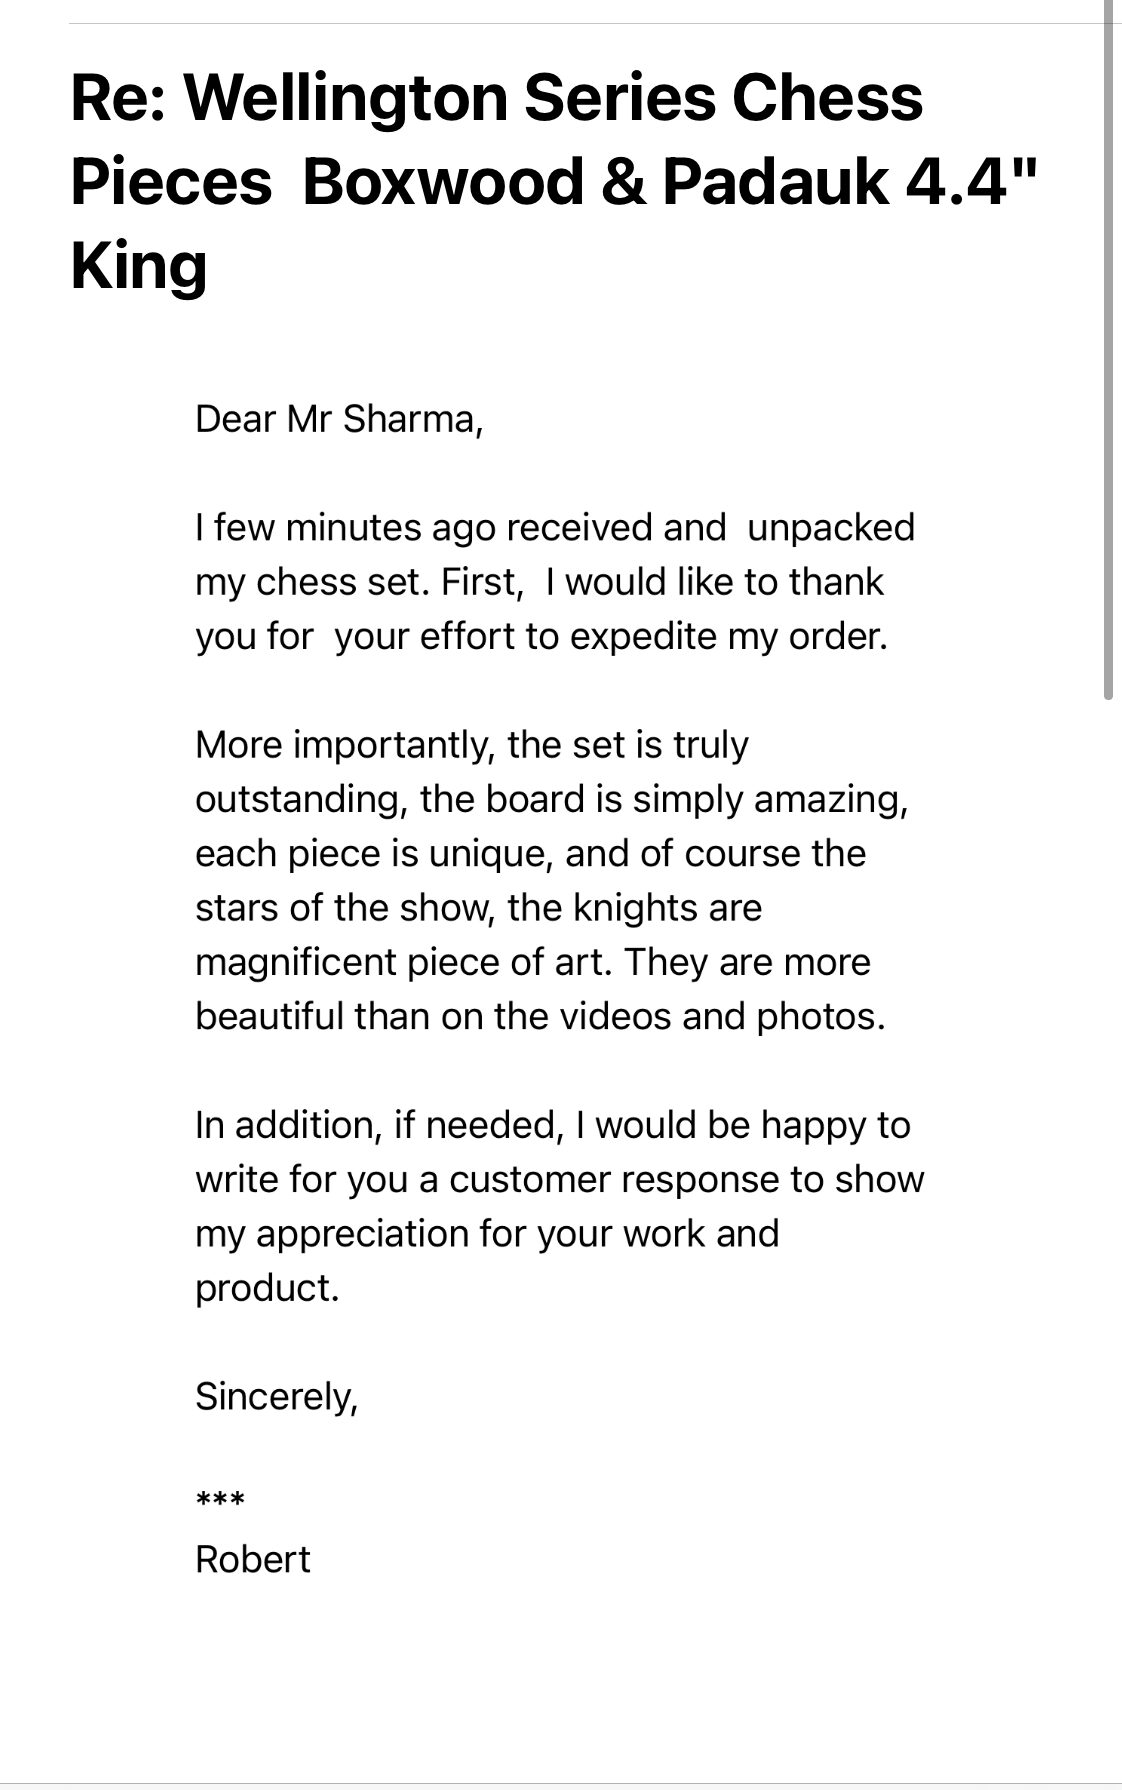Click the line "outstanding, the board is simply amazing,"
The width and height of the screenshot is (1122, 1790).
coord(552,799)
